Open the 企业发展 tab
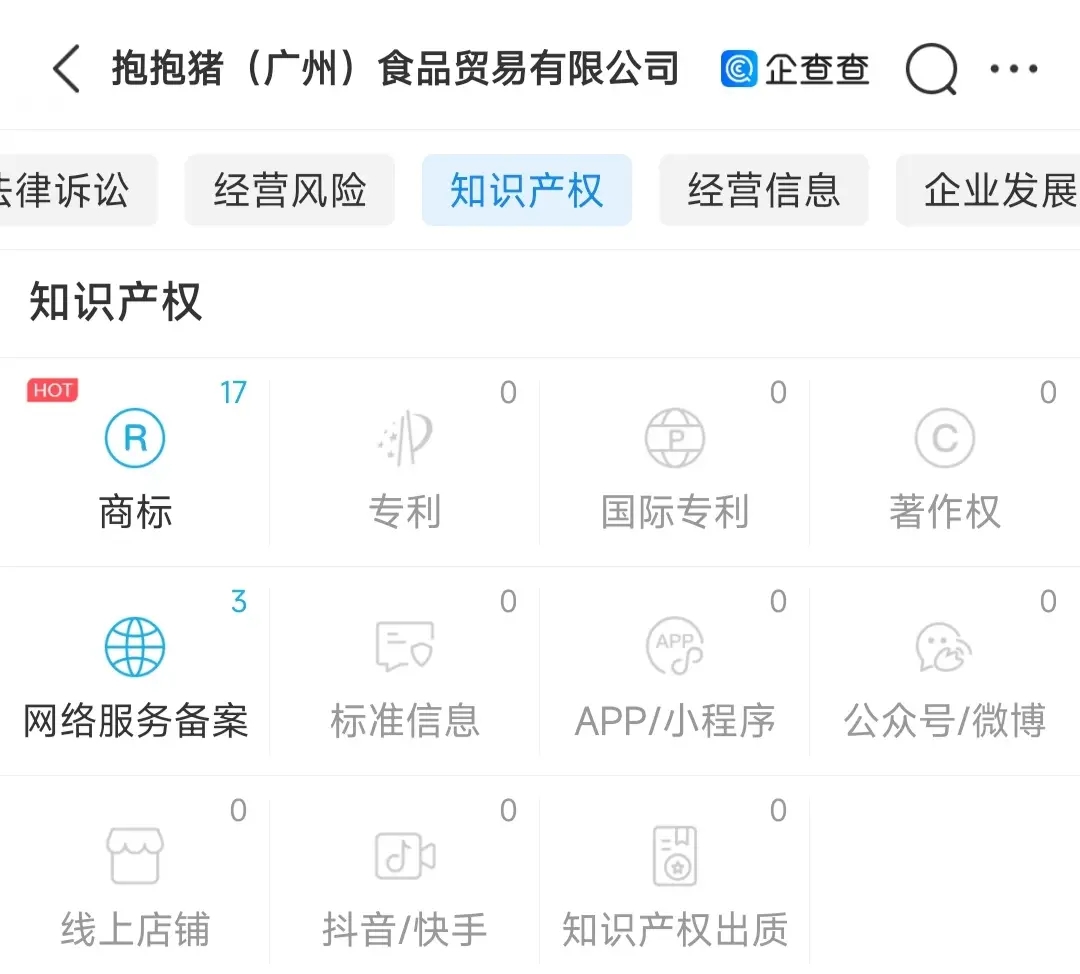This screenshot has width=1080, height=974. [x=995, y=190]
